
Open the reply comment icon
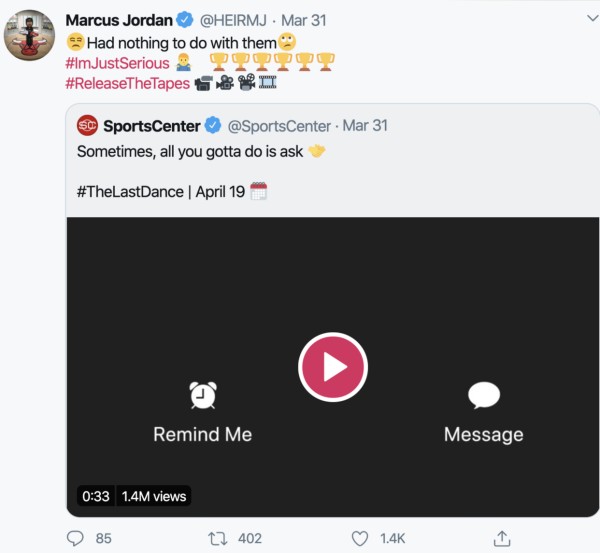tap(75, 538)
